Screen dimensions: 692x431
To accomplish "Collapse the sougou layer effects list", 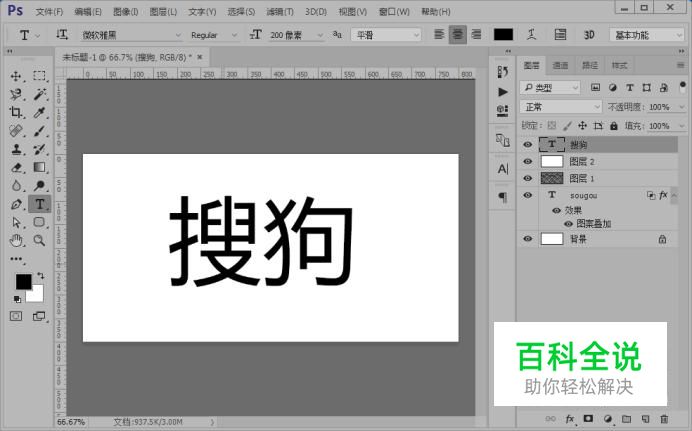I will (674, 195).
